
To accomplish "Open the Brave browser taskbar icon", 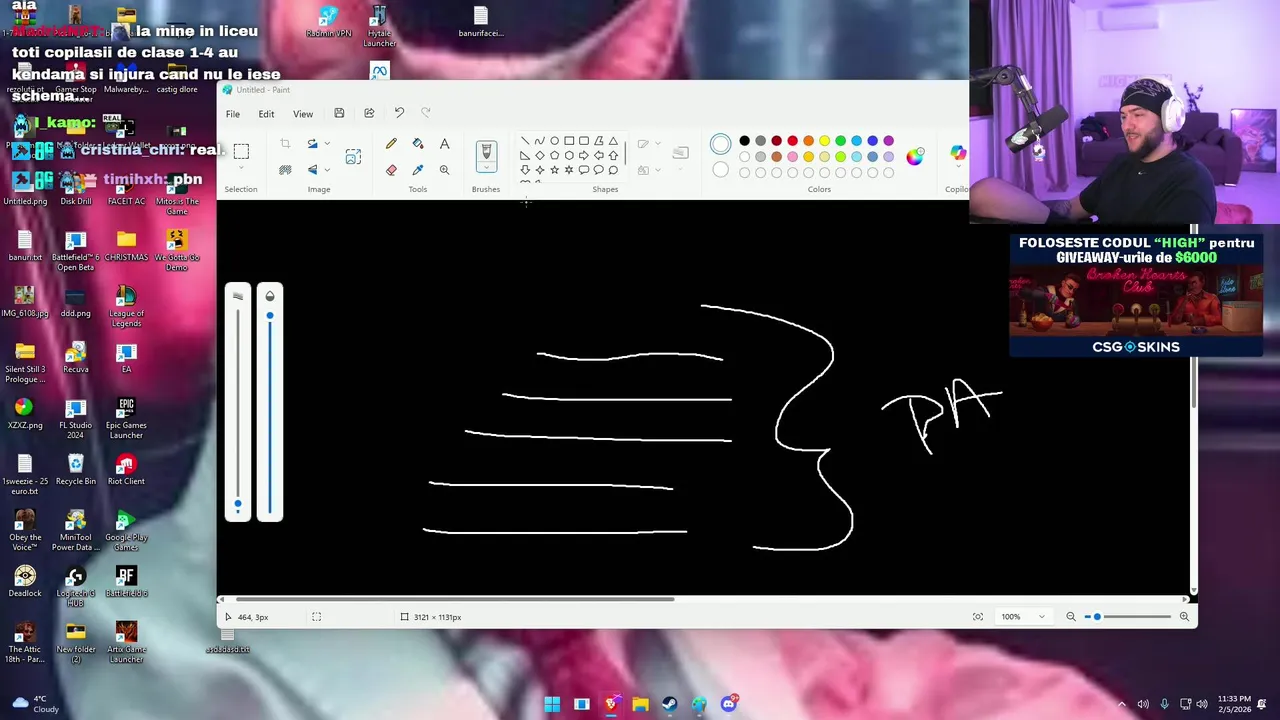I will 611,704.
